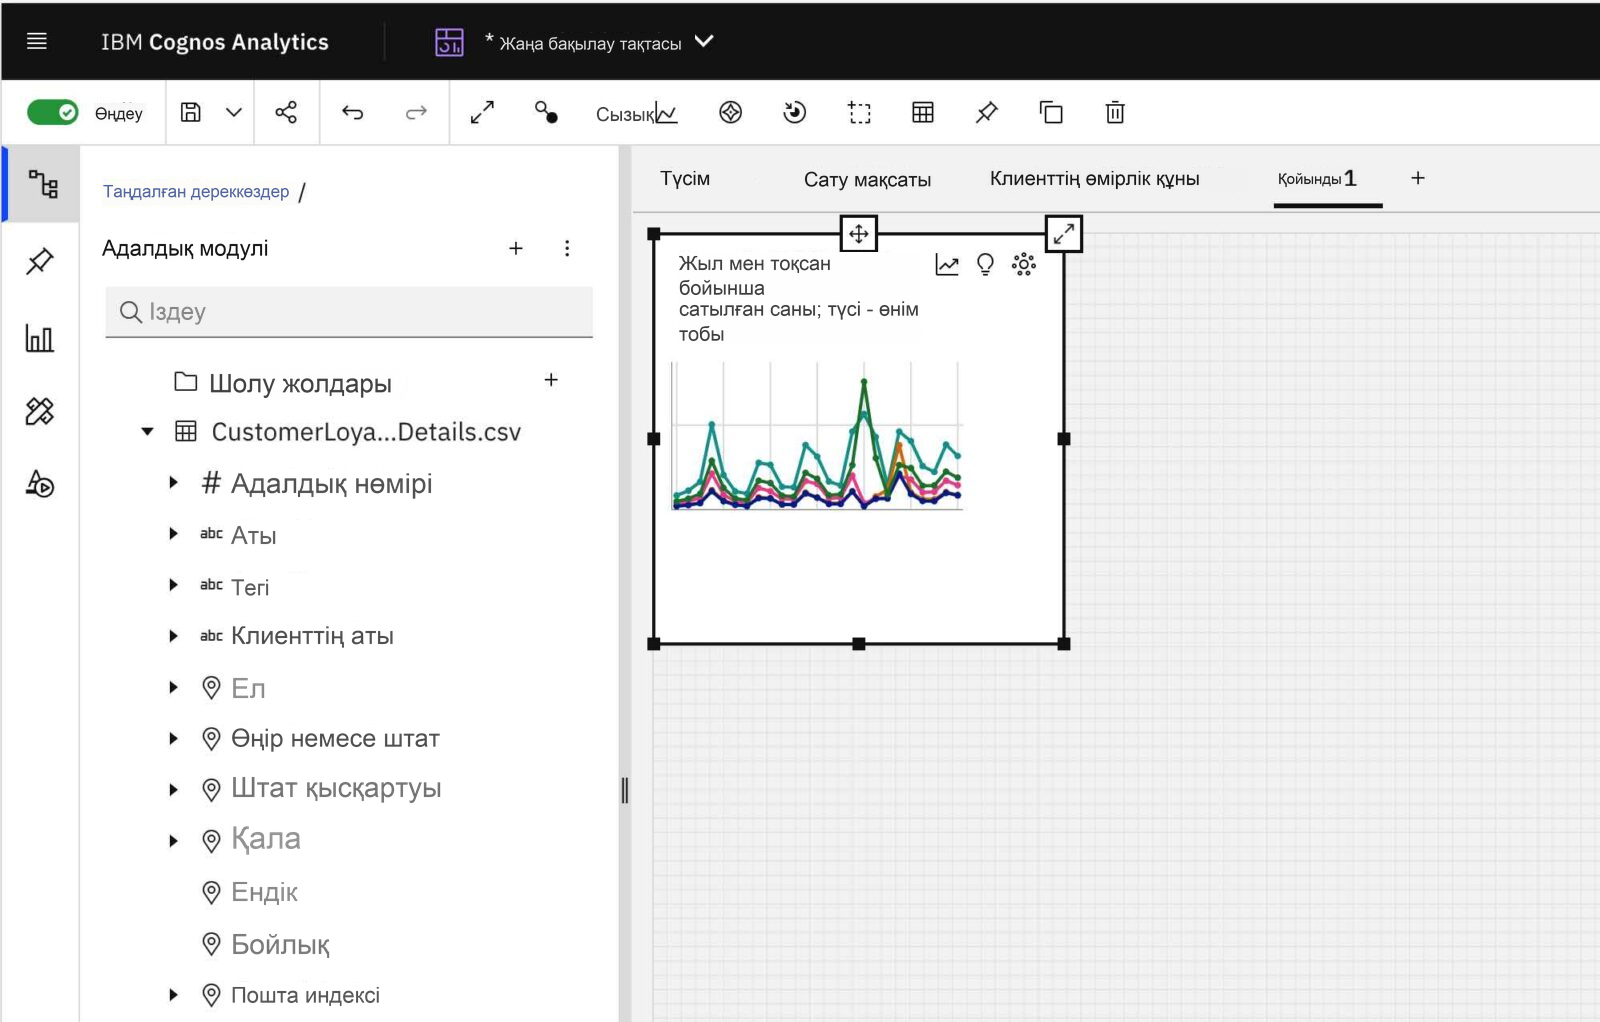Expand the Клиенттің аты field
Screen dimensions: 1600x1022
tap(173, 636)
